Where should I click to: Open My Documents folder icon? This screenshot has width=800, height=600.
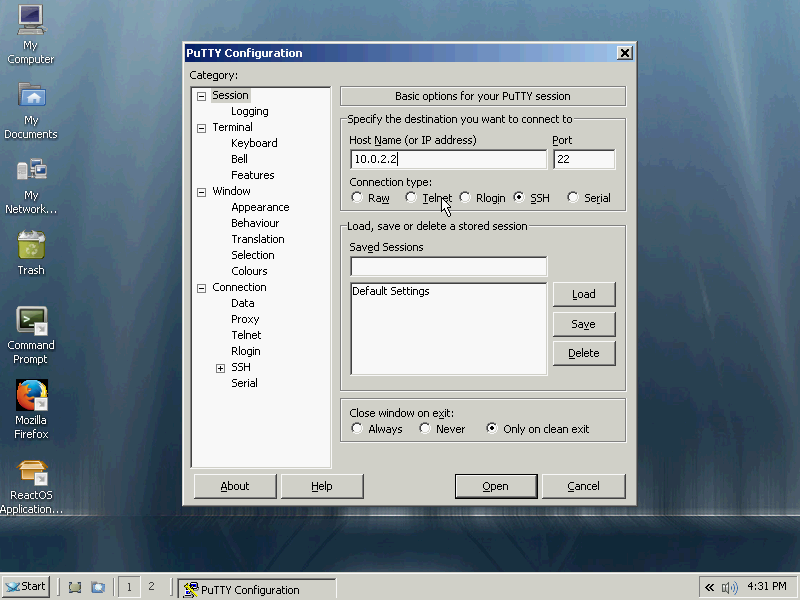tap(31, 96)
